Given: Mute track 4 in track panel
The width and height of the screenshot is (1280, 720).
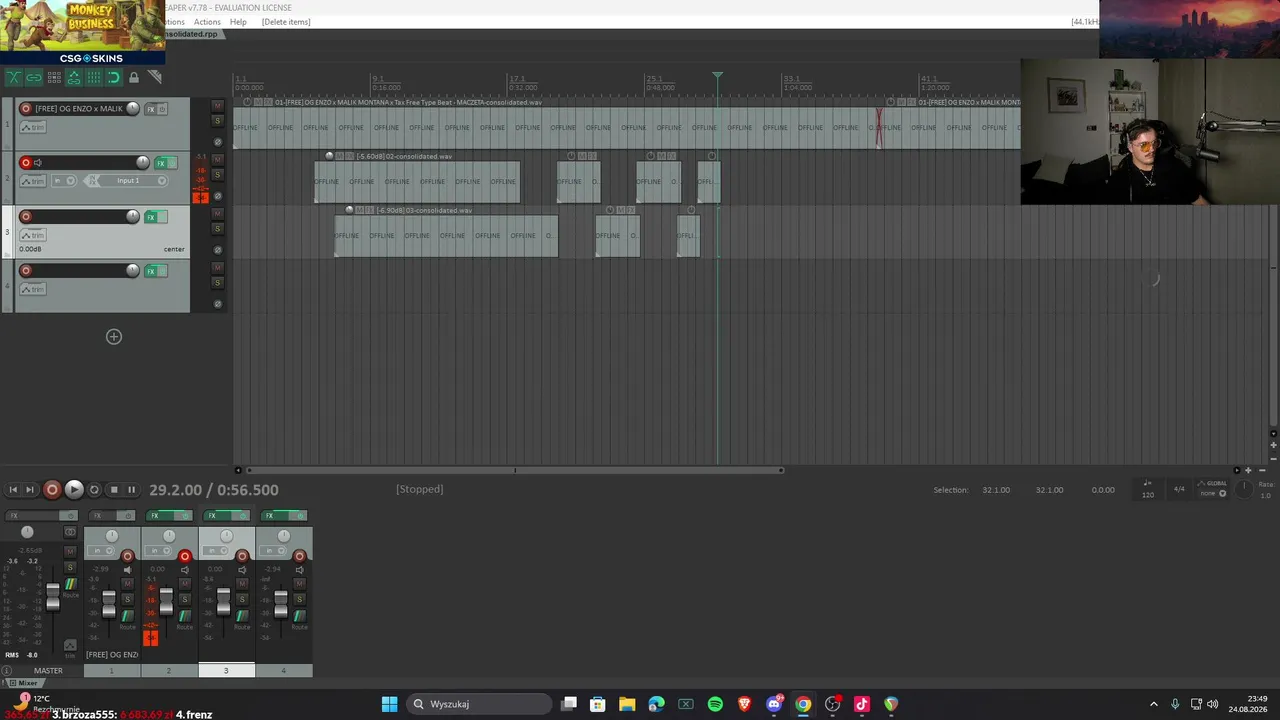Looking at the screenshot, I should (218, 267).
